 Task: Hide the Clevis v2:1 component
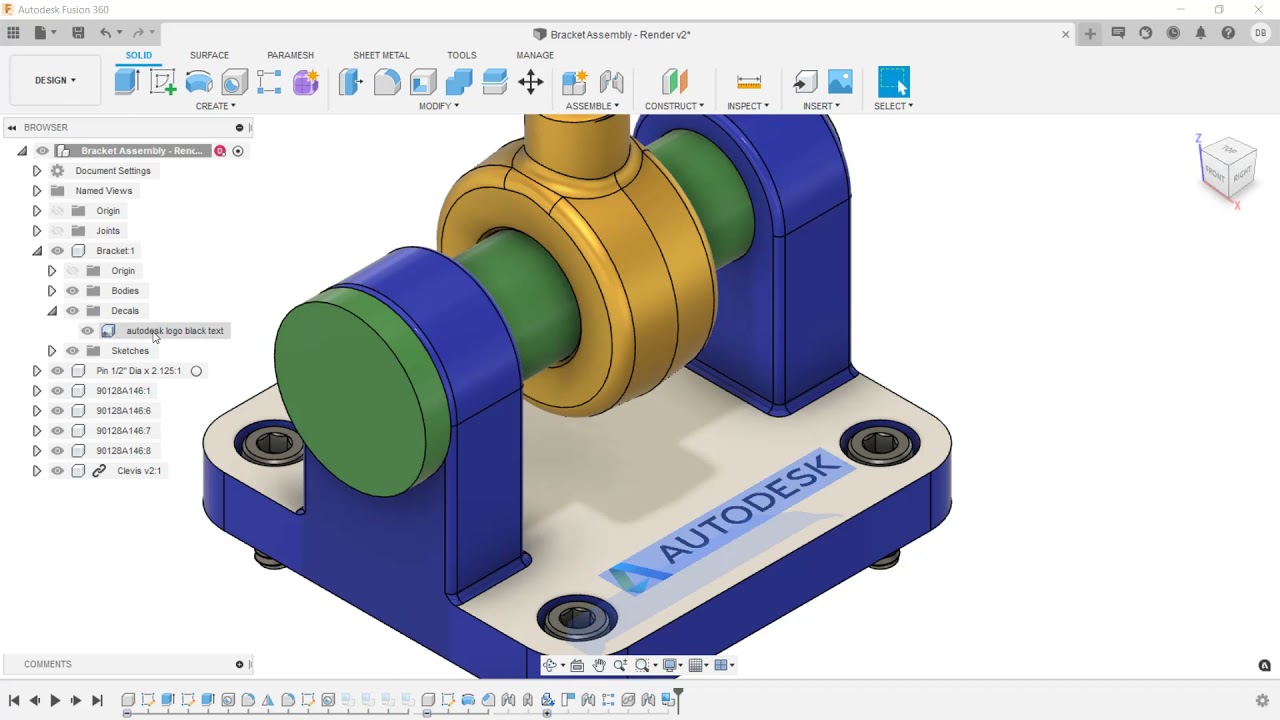(x=57, y=471)
